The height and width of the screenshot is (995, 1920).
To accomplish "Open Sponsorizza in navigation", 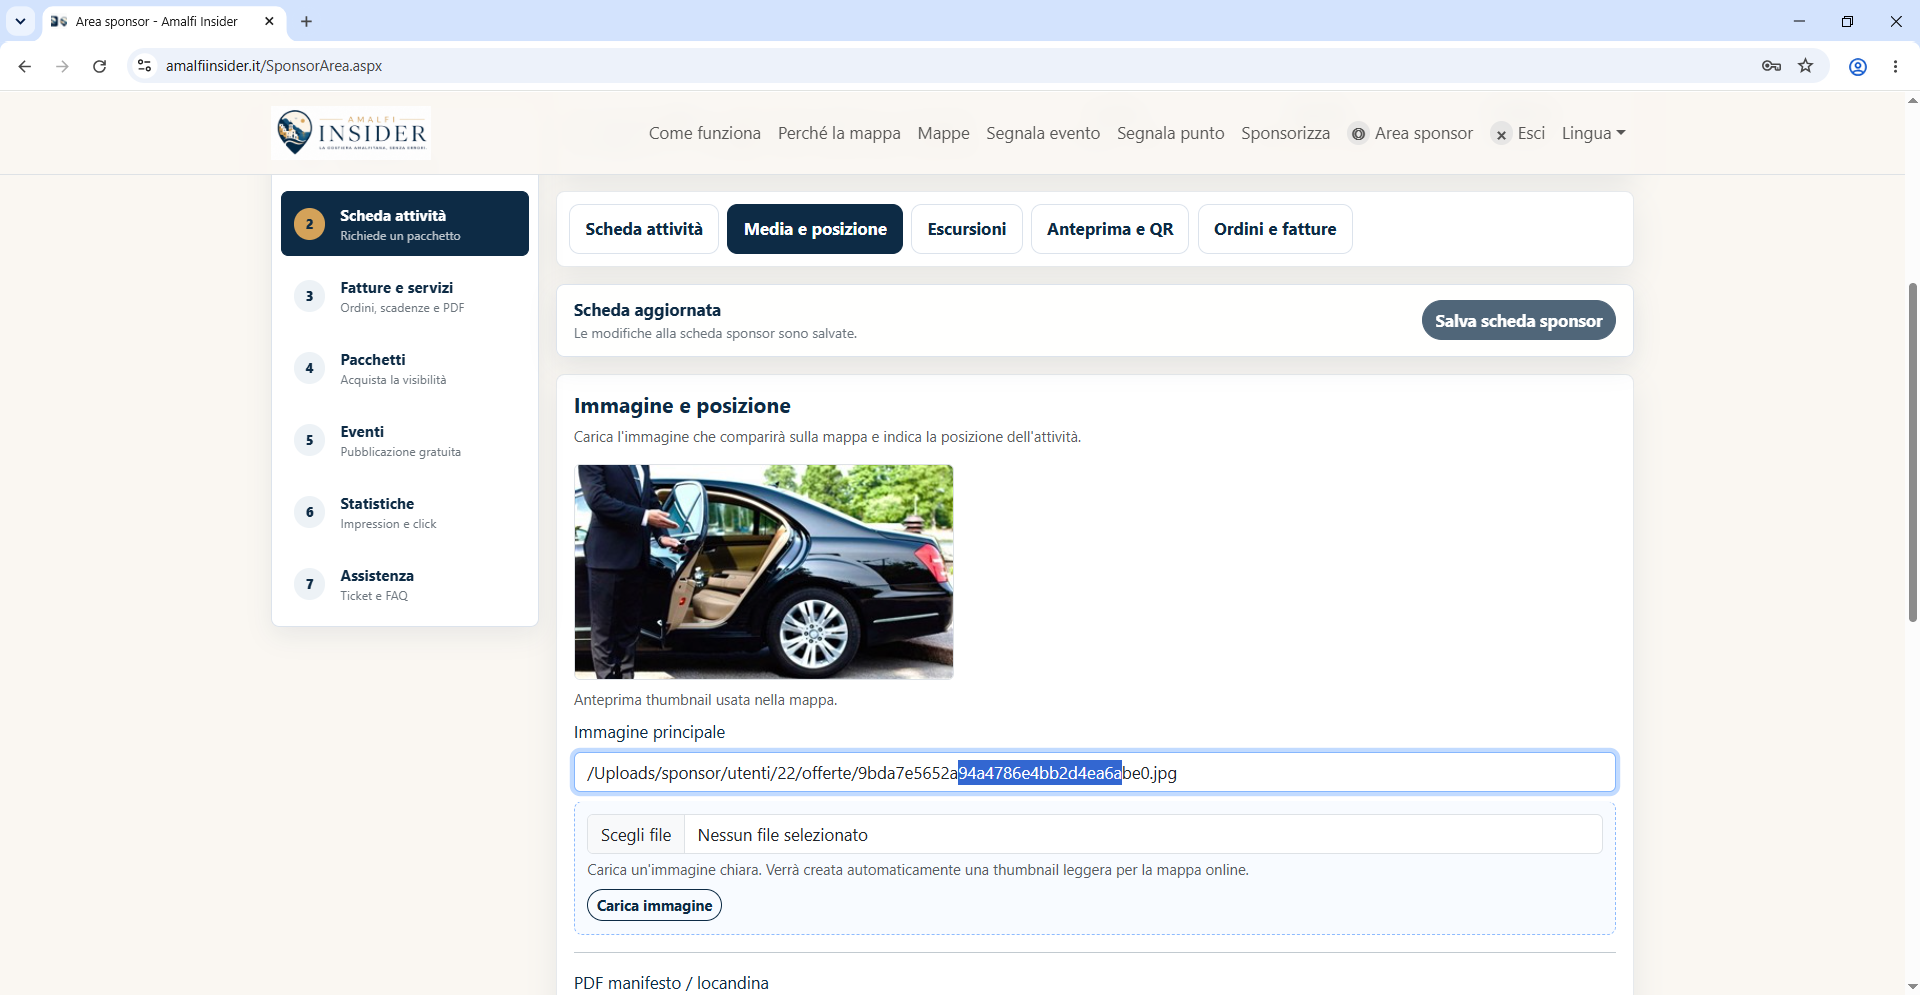I will coord(1285,133).
